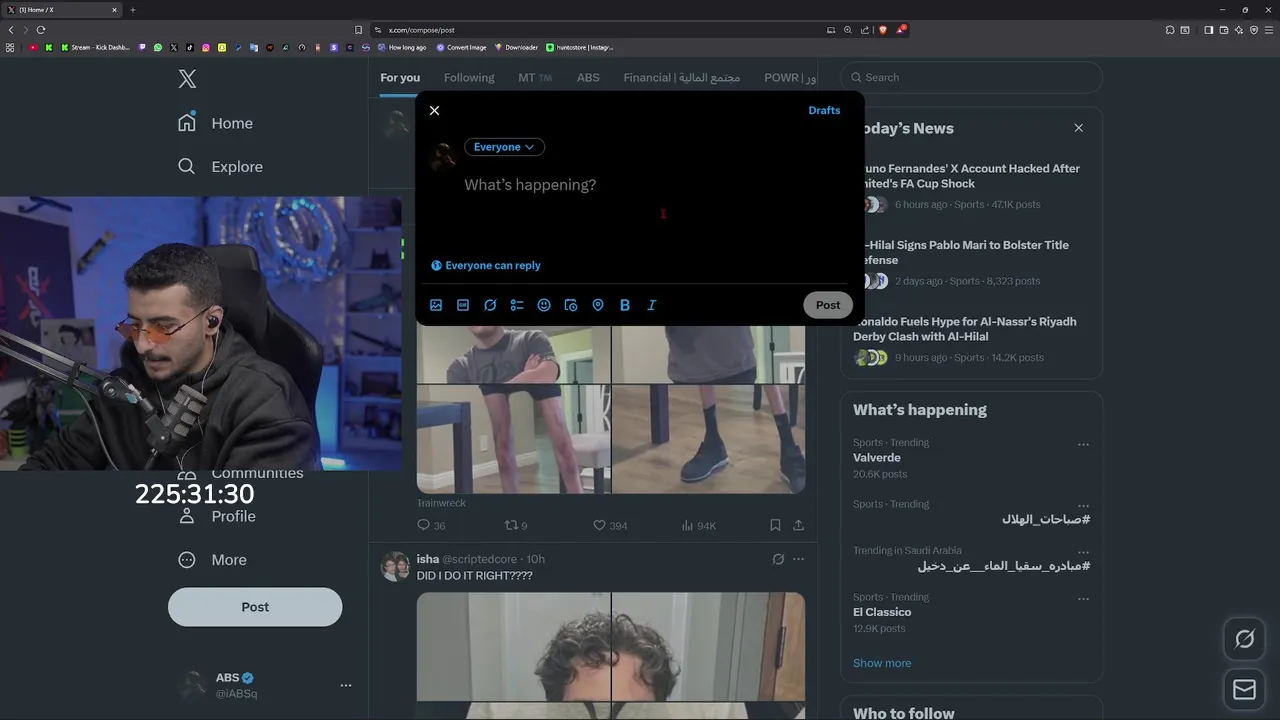Reload the page in browser
The width and height of the screenshot is (1280, 720).
40,30
